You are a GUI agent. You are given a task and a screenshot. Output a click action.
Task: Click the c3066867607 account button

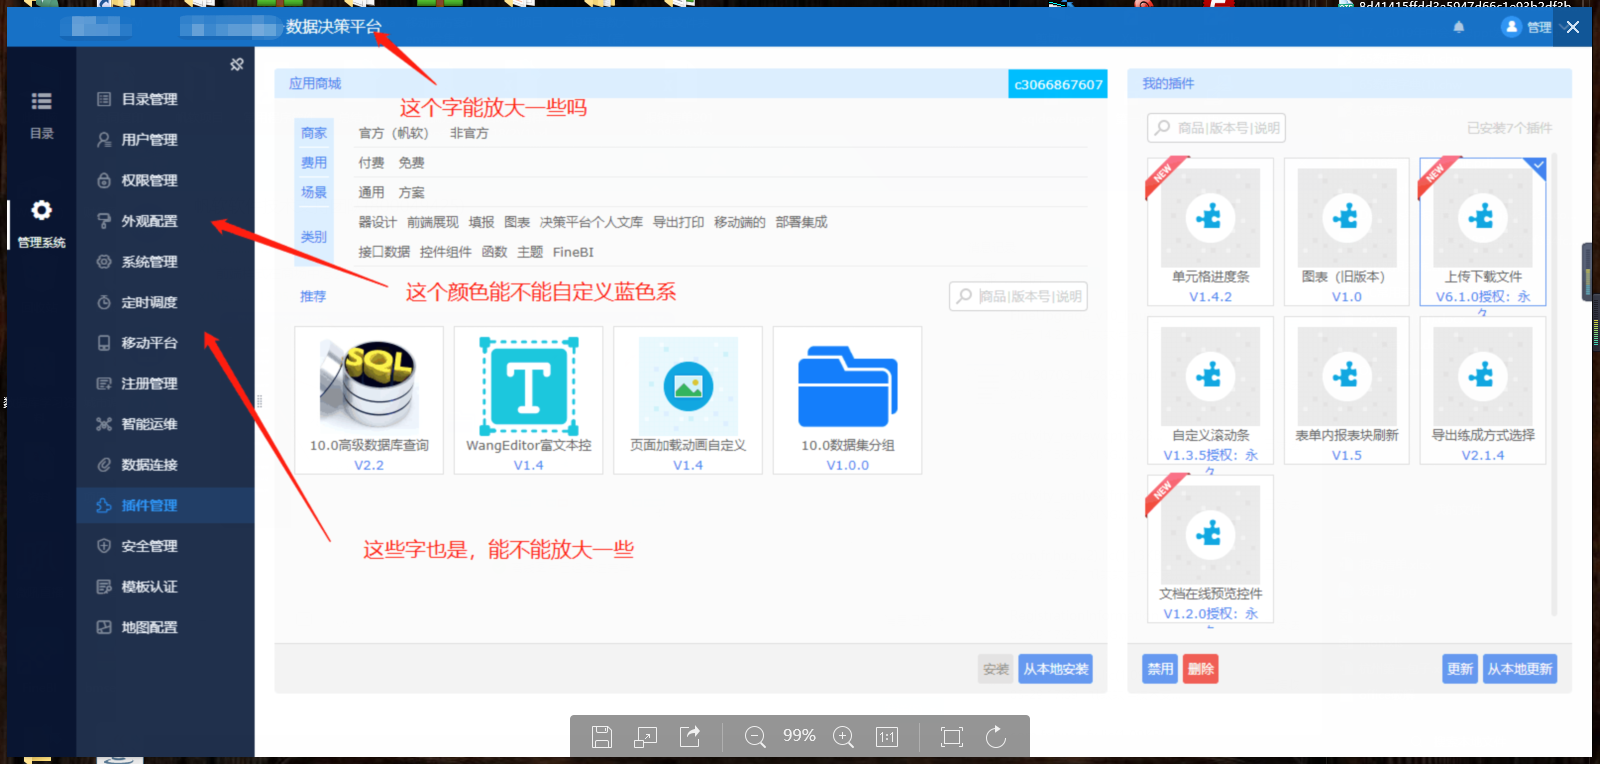click(1058, 84)
